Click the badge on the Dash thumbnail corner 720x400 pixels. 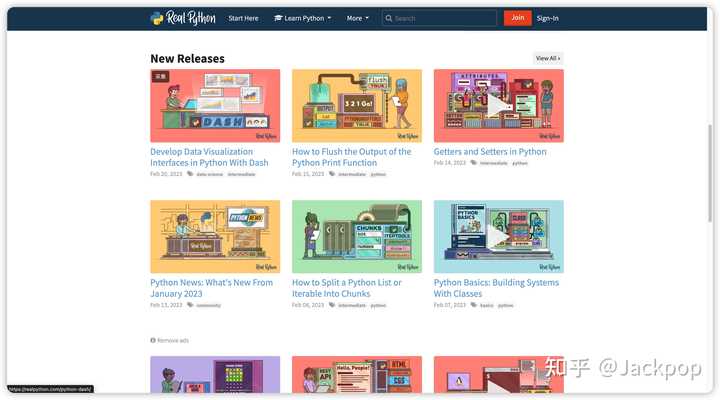[x=160, y=76]
